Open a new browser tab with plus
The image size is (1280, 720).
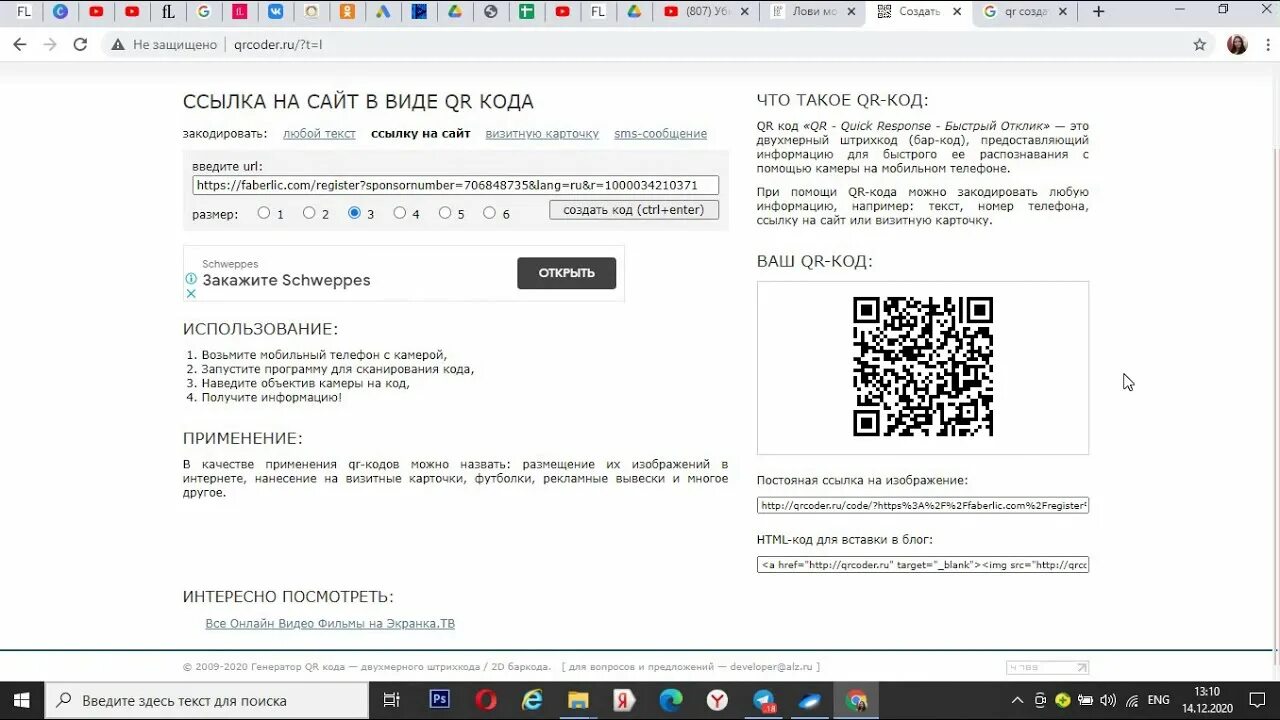tap(1099, 12)
